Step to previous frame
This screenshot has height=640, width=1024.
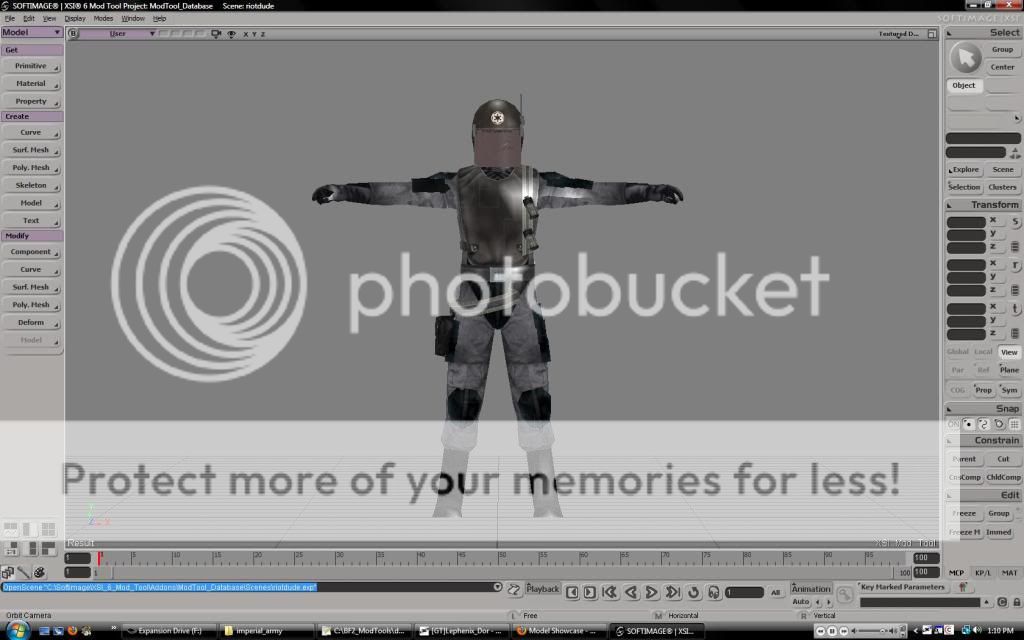coord(572,592)
